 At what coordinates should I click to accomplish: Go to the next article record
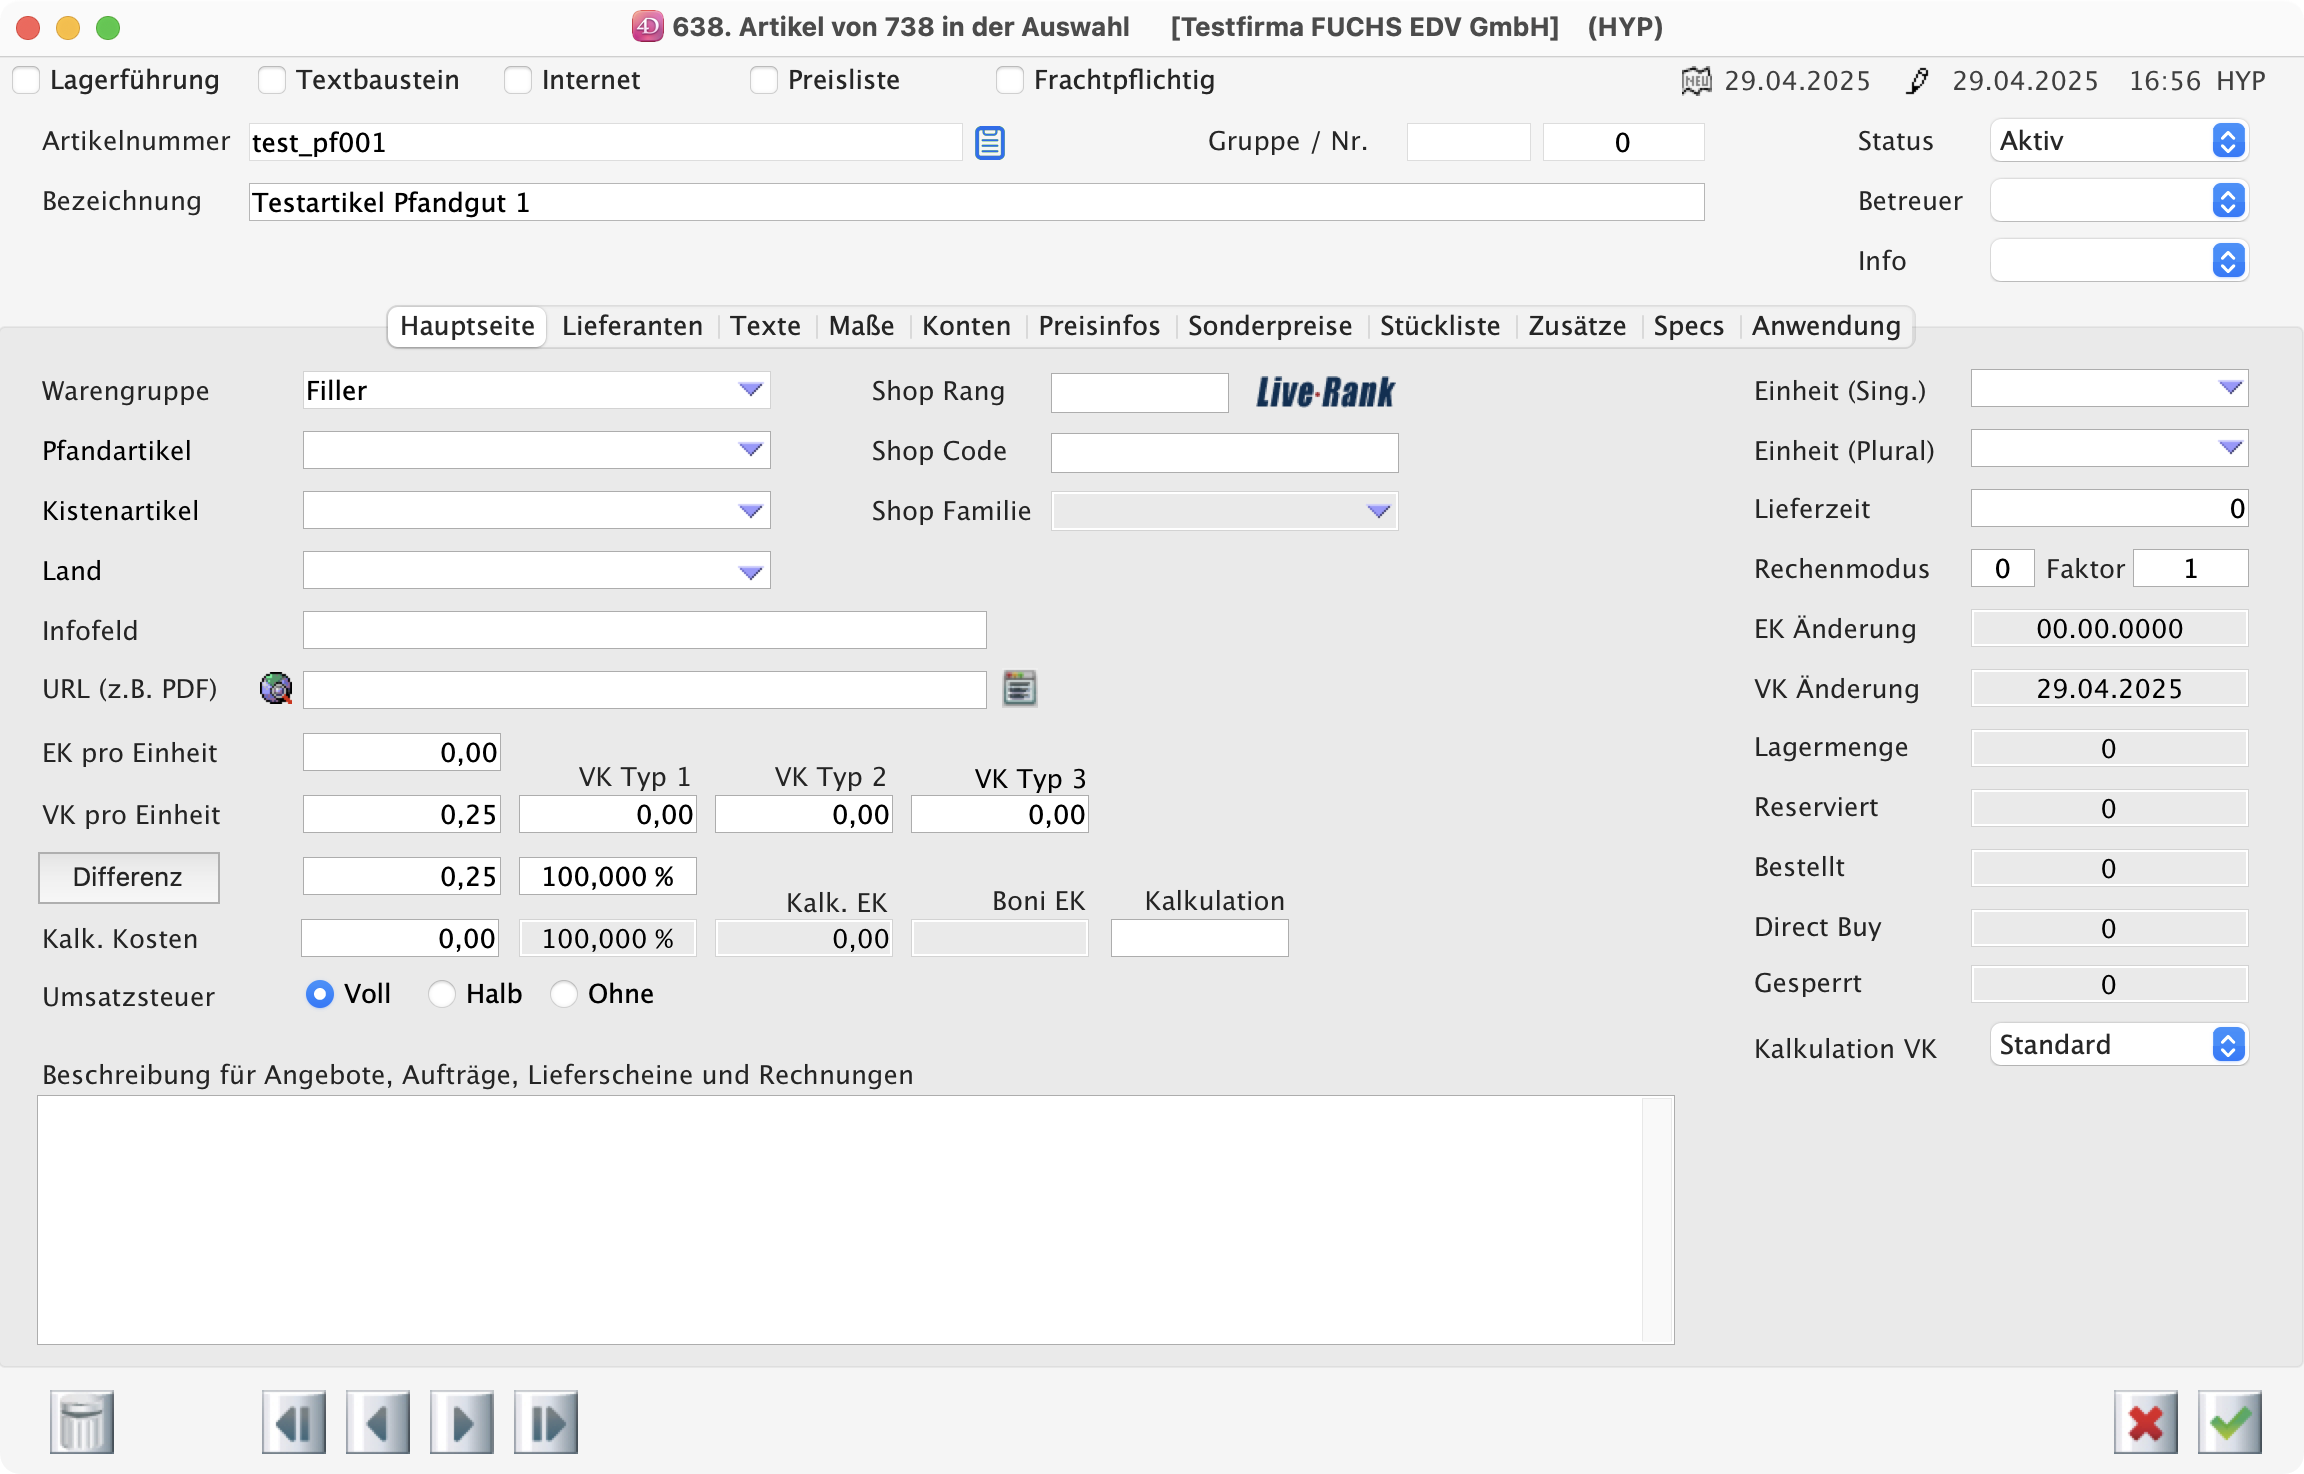(462, 1422)
